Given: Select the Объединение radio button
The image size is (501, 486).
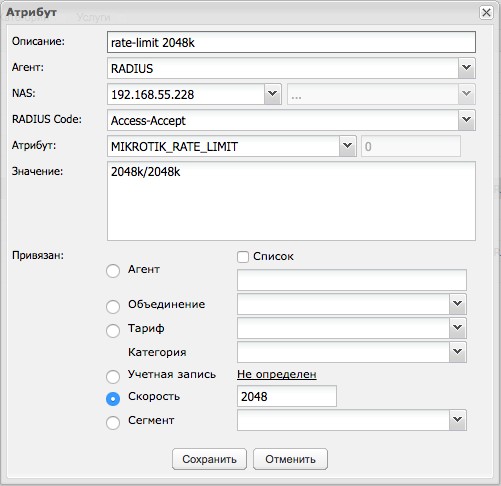Looking at the screenshot, I should [113, 306].
